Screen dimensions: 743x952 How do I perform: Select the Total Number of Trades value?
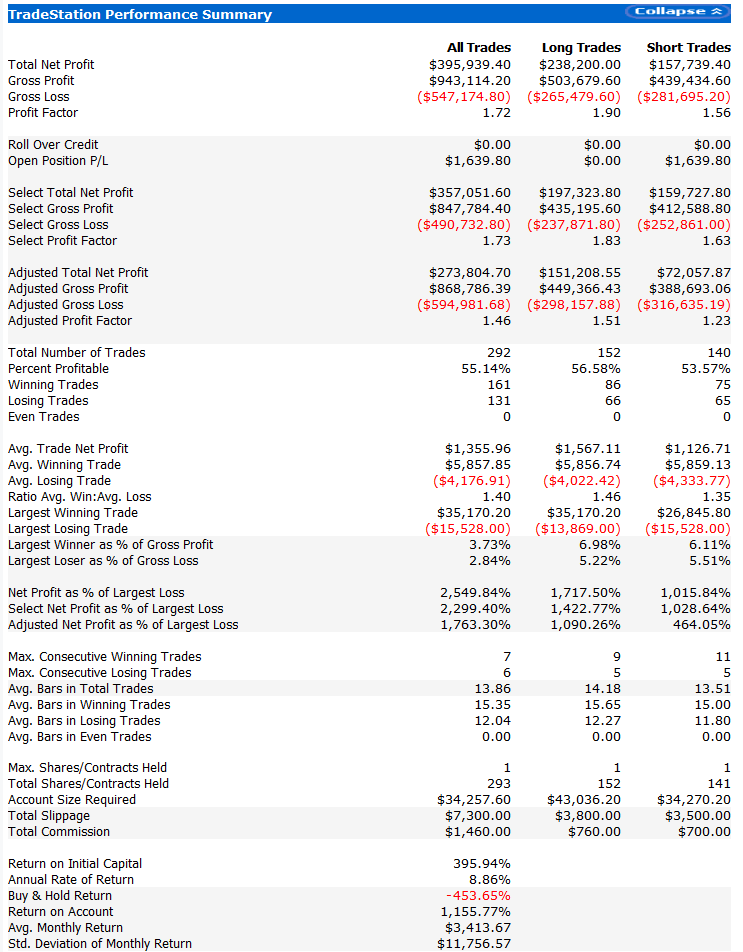496,352
